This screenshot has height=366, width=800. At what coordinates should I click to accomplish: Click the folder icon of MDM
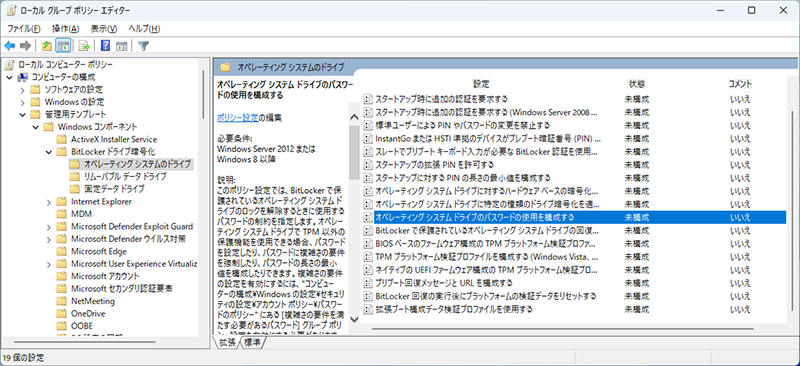tap(62, 214)
